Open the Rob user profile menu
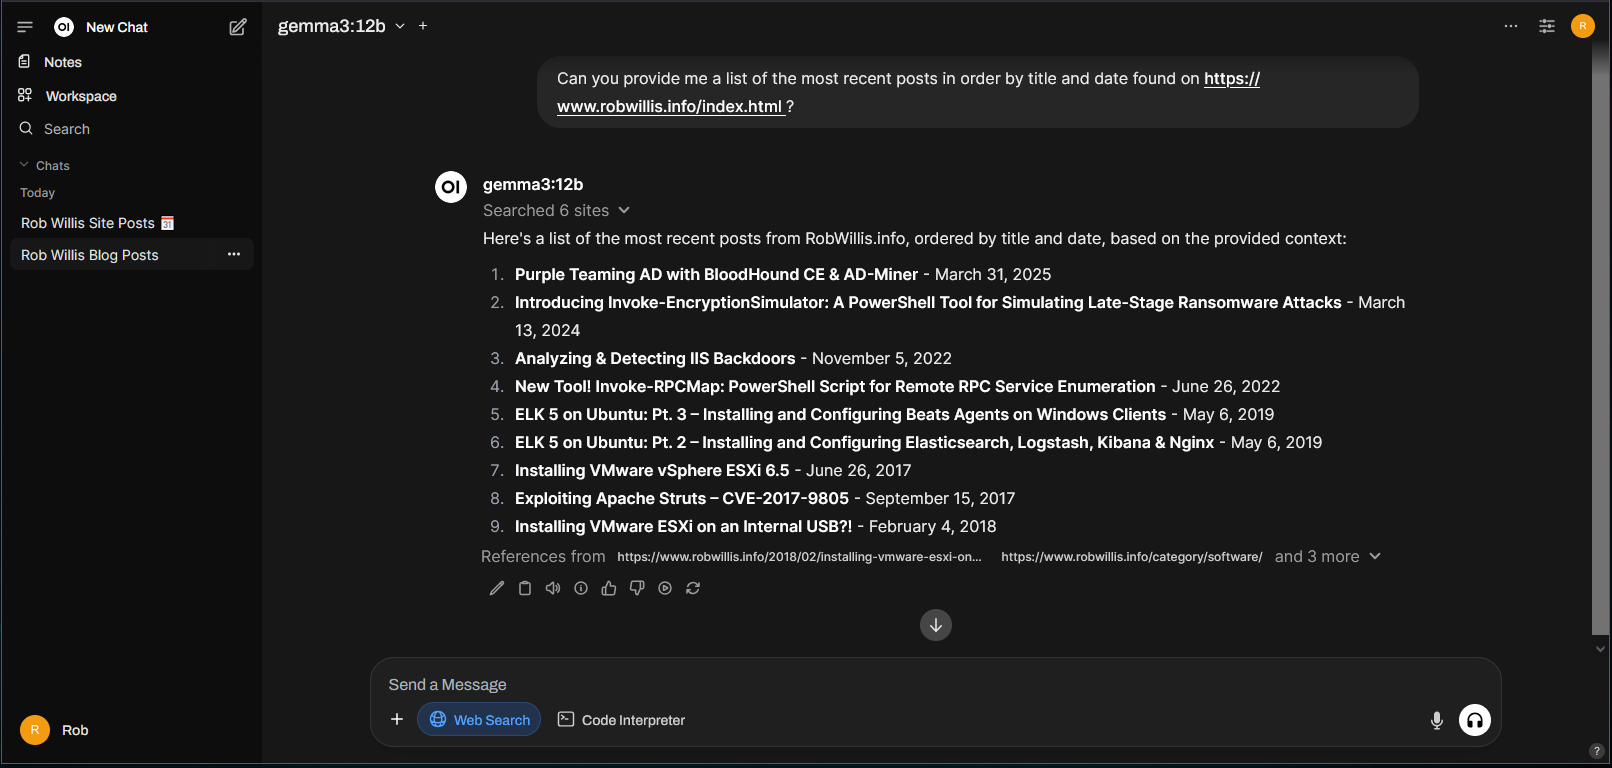The width and height of the screenshot is (1612, 768). click(55, 730)
